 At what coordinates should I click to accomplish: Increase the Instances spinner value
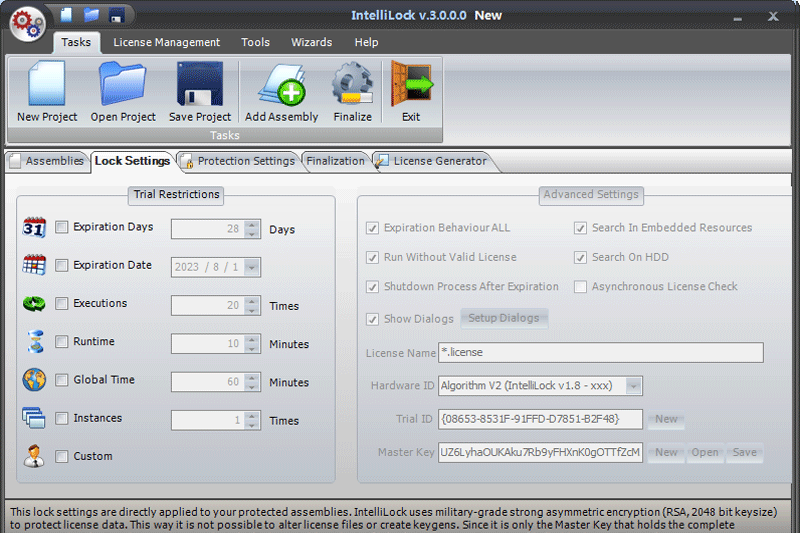click(x=252, y=416)
